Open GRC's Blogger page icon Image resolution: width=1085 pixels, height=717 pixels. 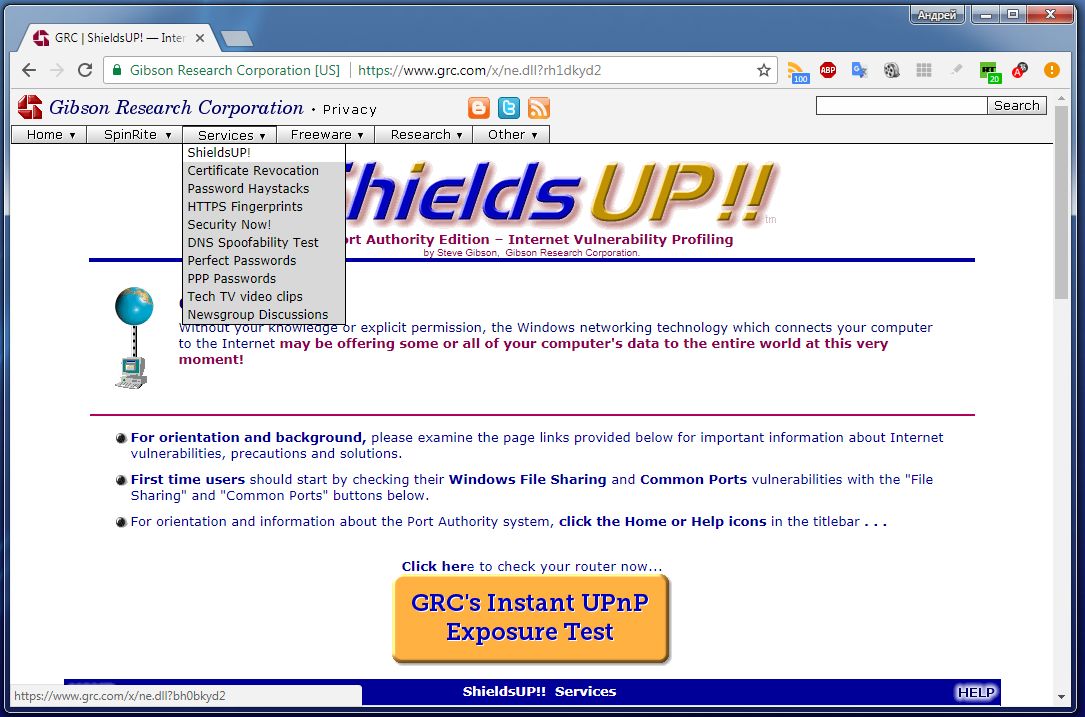[x=479, y=108]
